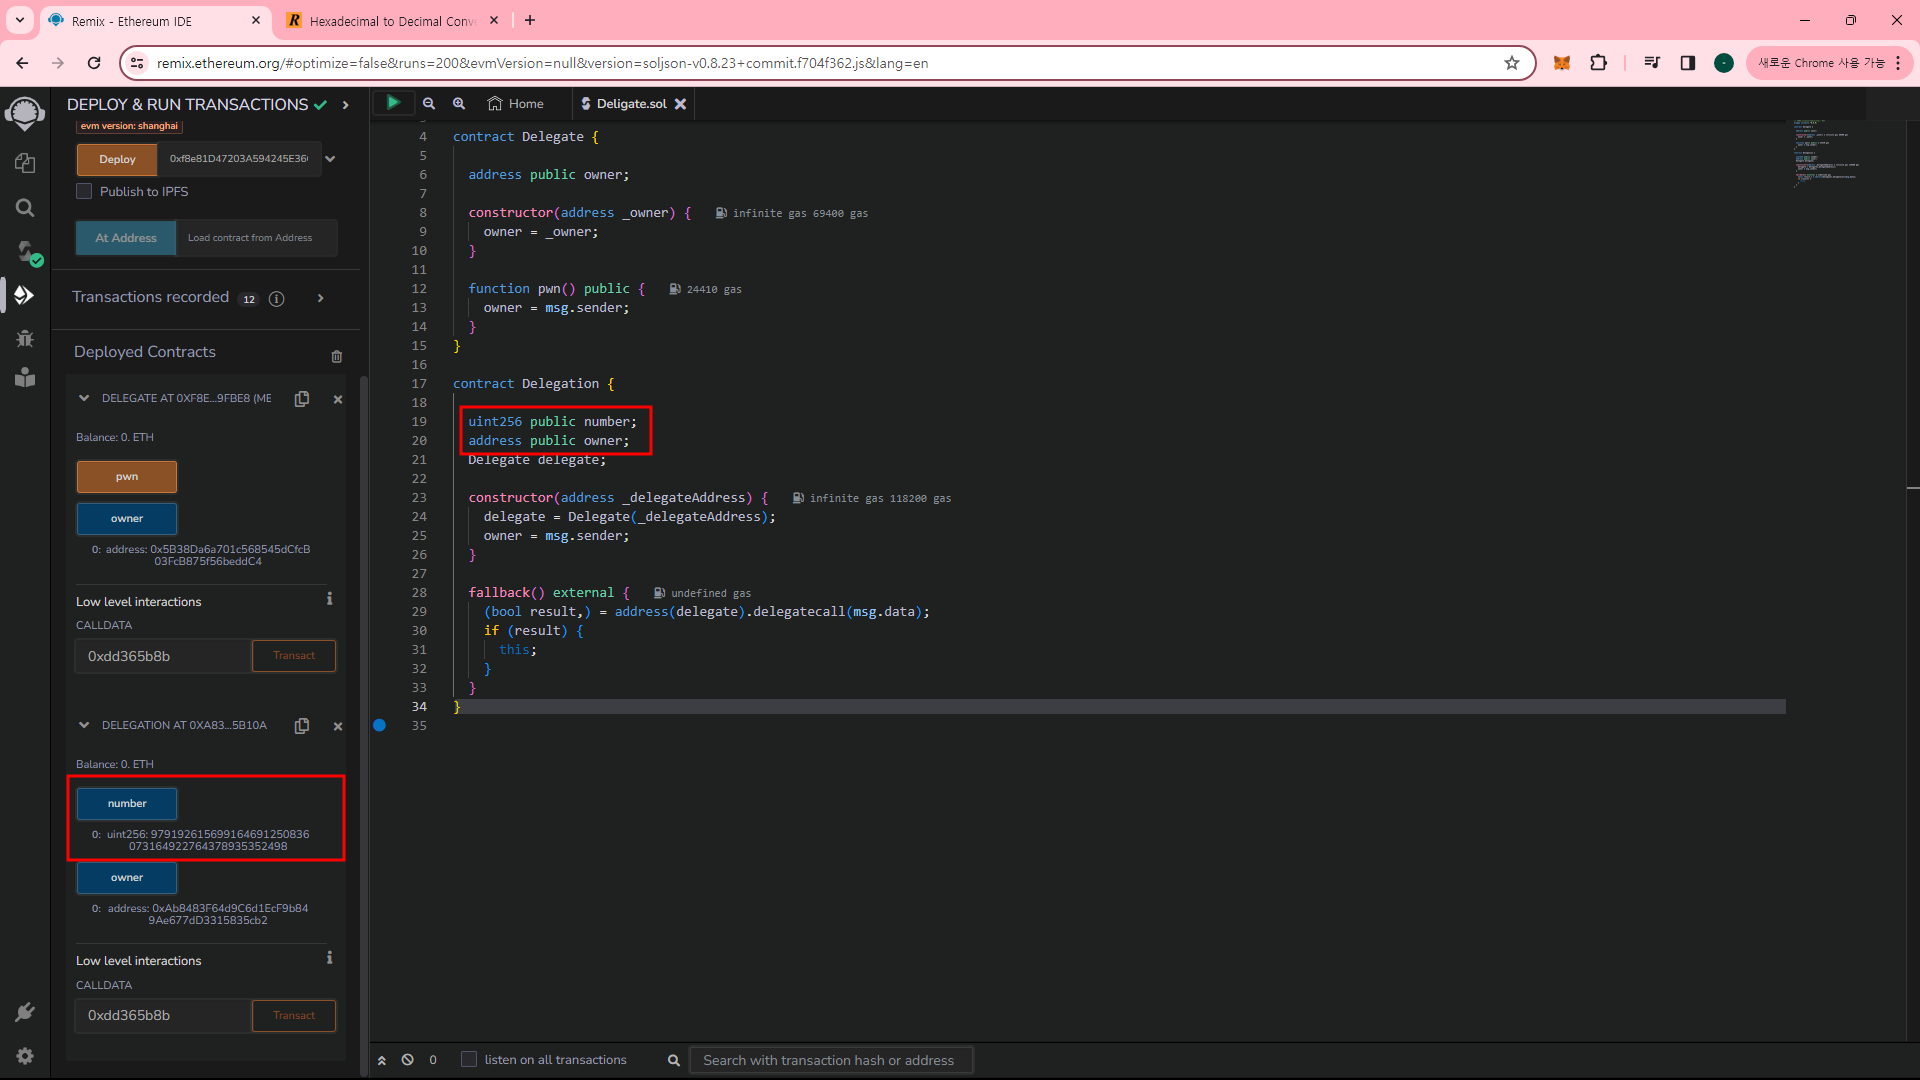Image resolution: width=1920 pixels, height=1080 pixels.
Task: Bookmark this page with the star icon
Action: [1512, 63]
